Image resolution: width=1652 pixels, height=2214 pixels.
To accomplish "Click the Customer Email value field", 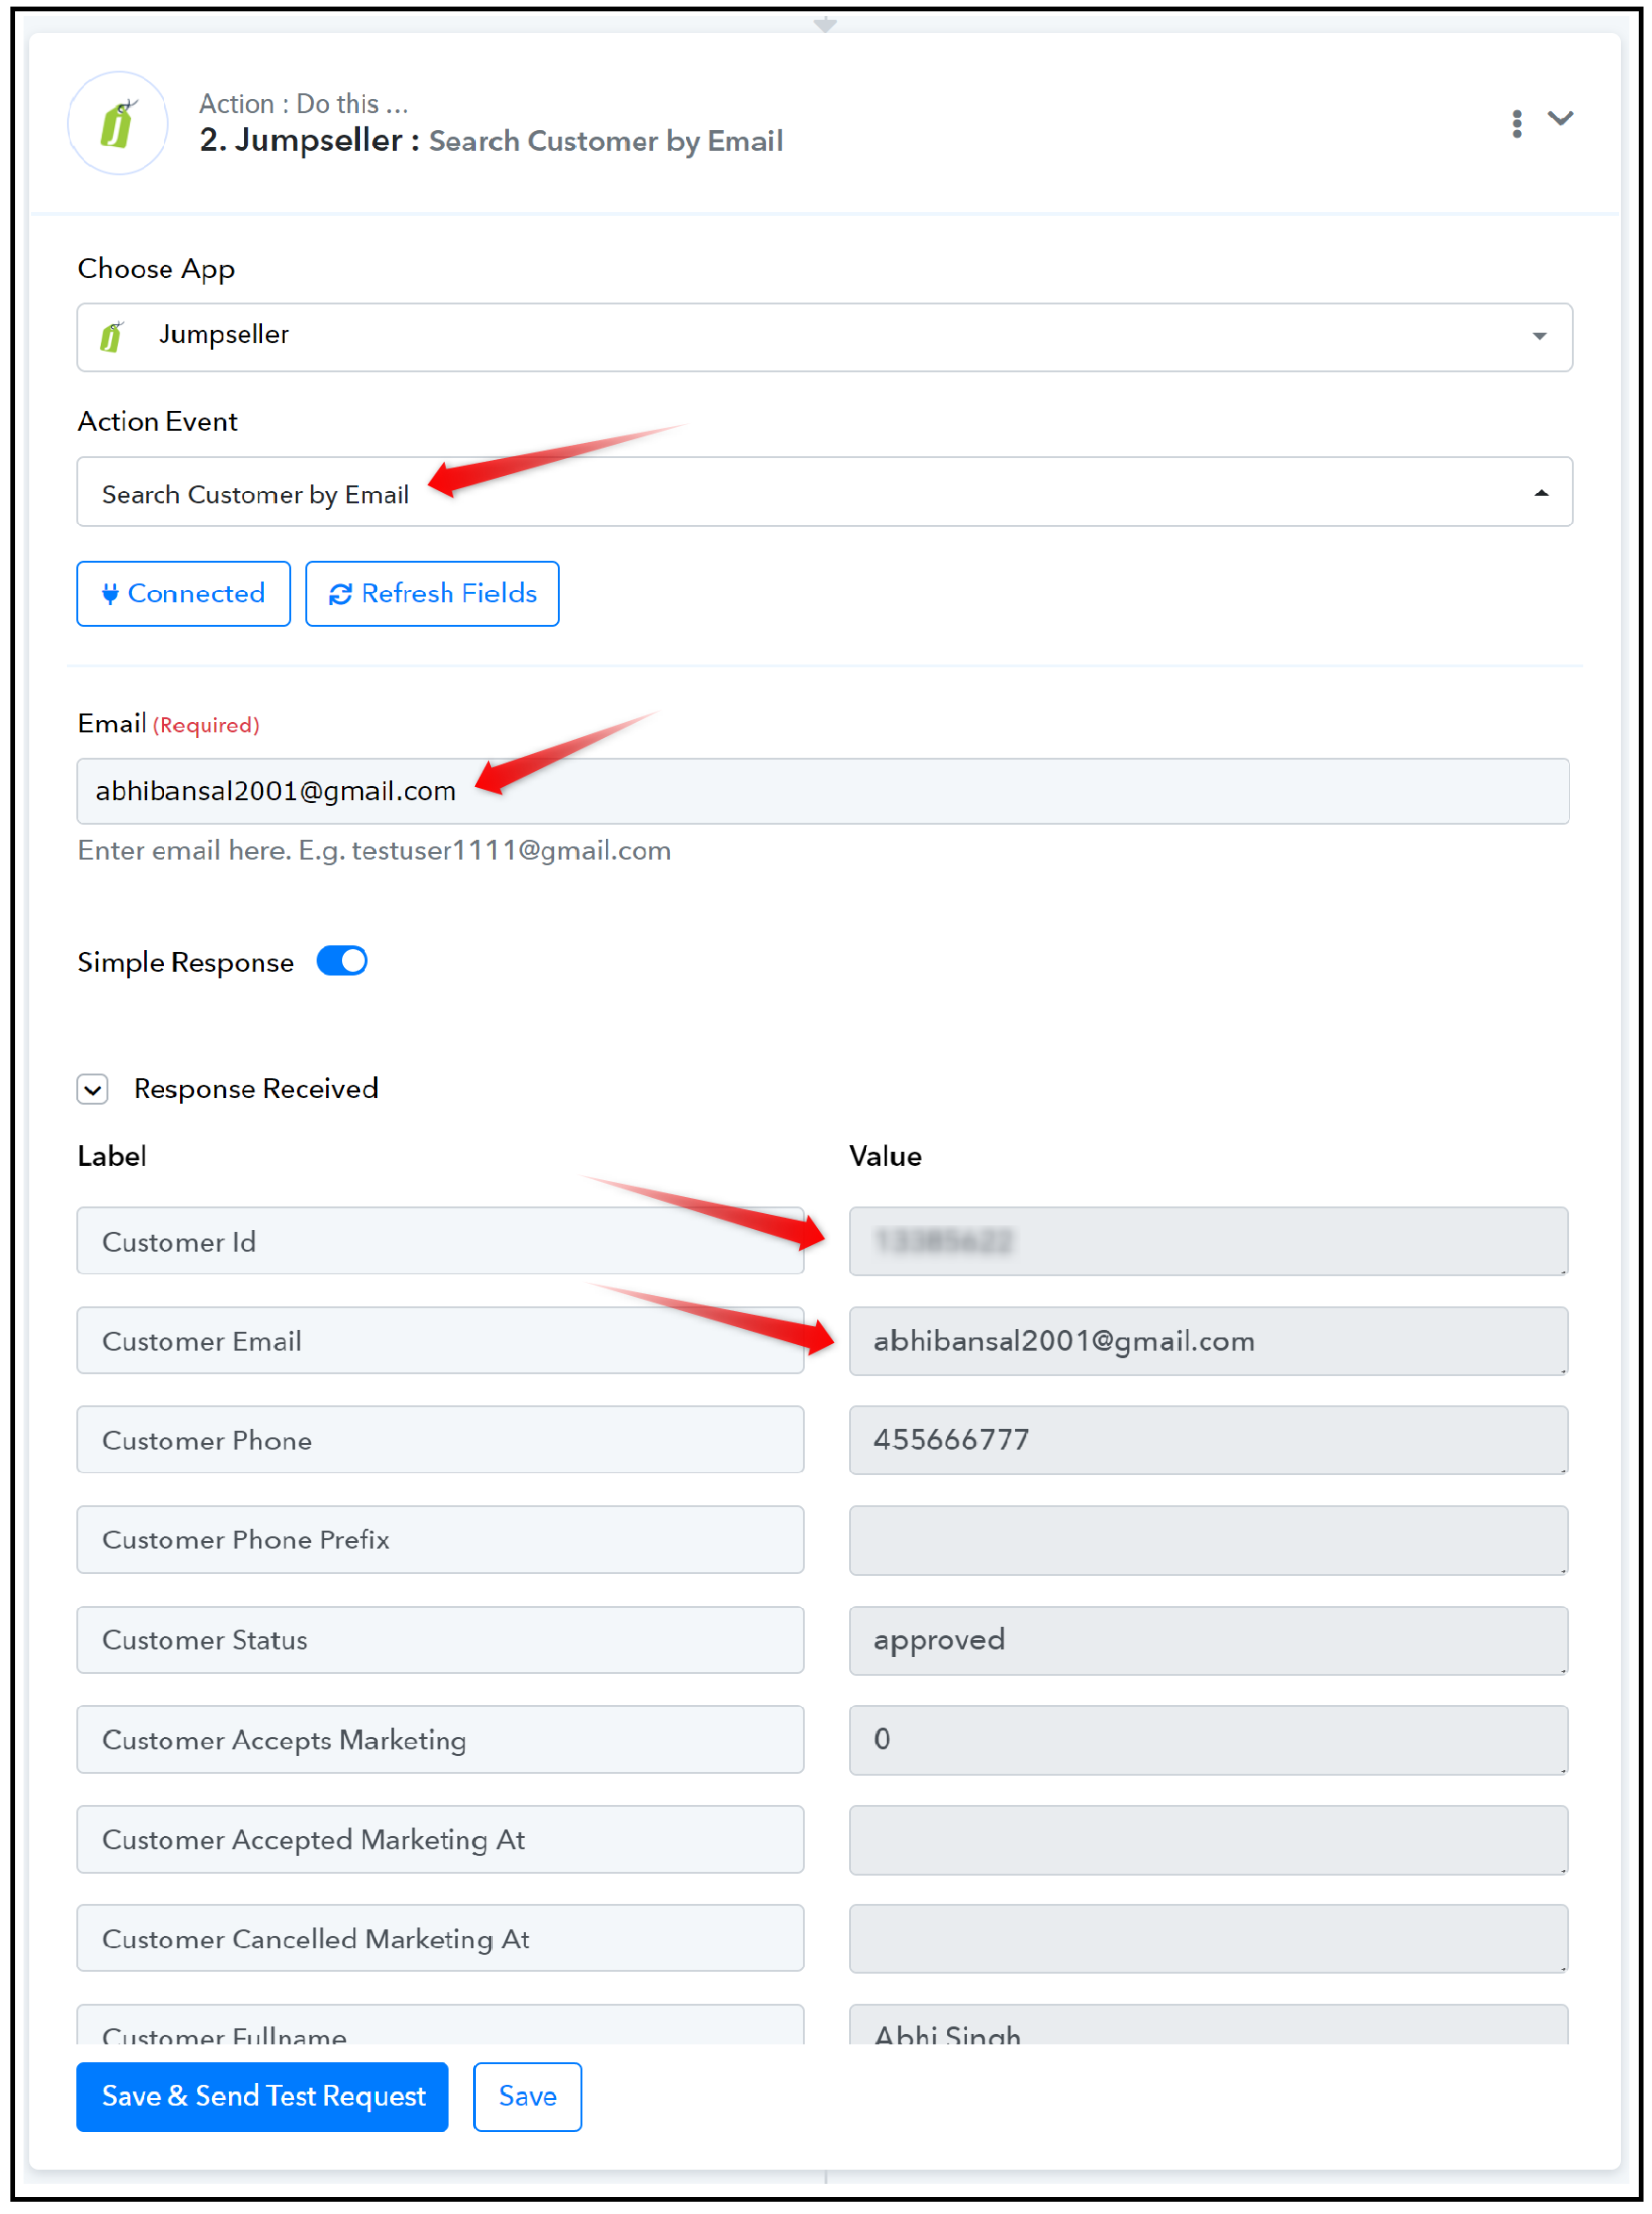I will coord(1208,1341).
